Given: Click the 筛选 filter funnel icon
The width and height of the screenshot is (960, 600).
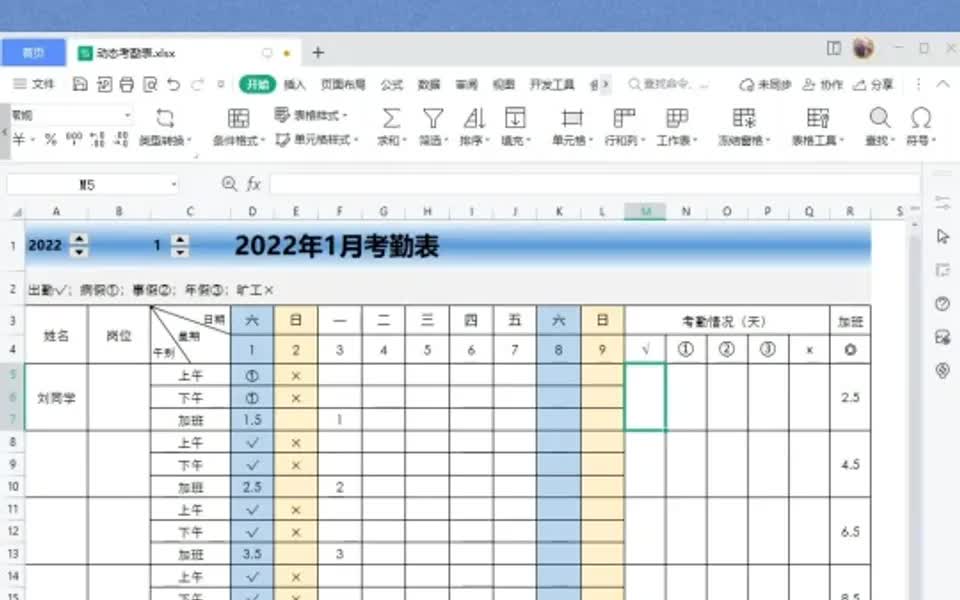Looking at the screenshot, I should [432, 119].
